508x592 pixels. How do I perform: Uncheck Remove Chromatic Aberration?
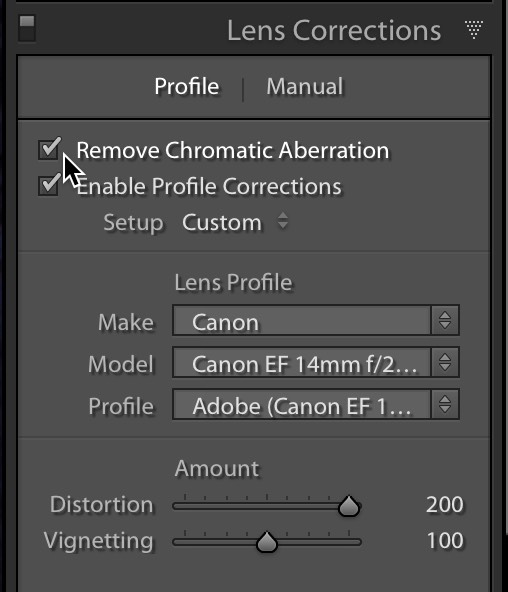49,149
